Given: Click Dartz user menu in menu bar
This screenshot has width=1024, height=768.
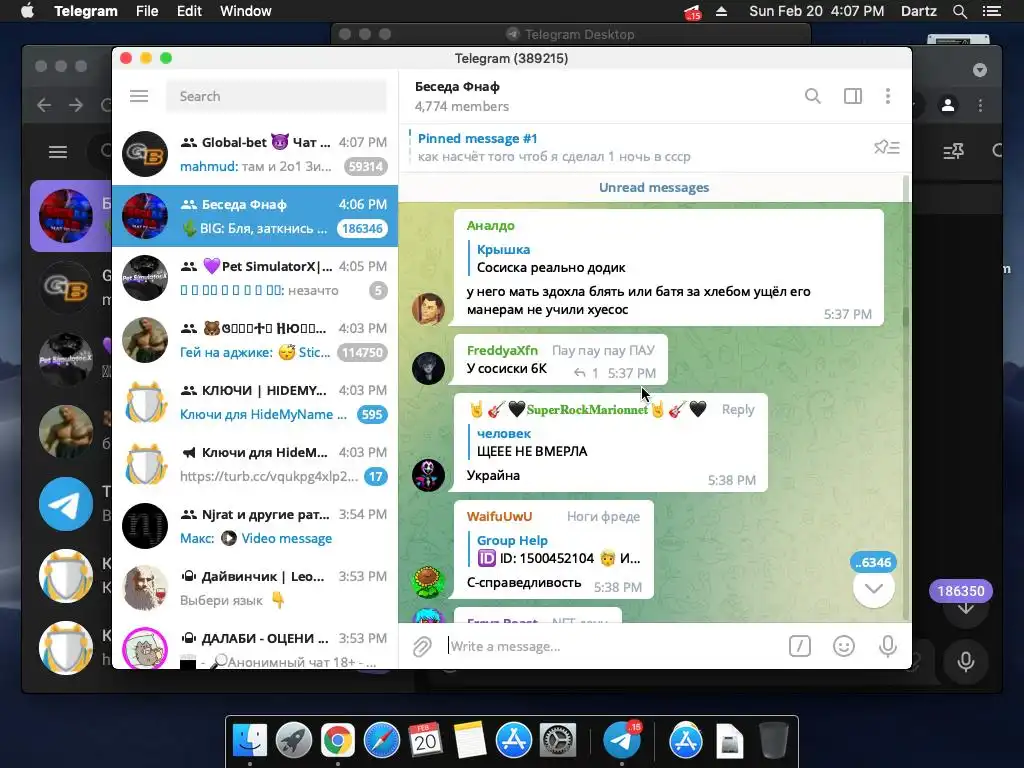Looking at the screenshot, I should pyautogui.click(x=918, y=11).
